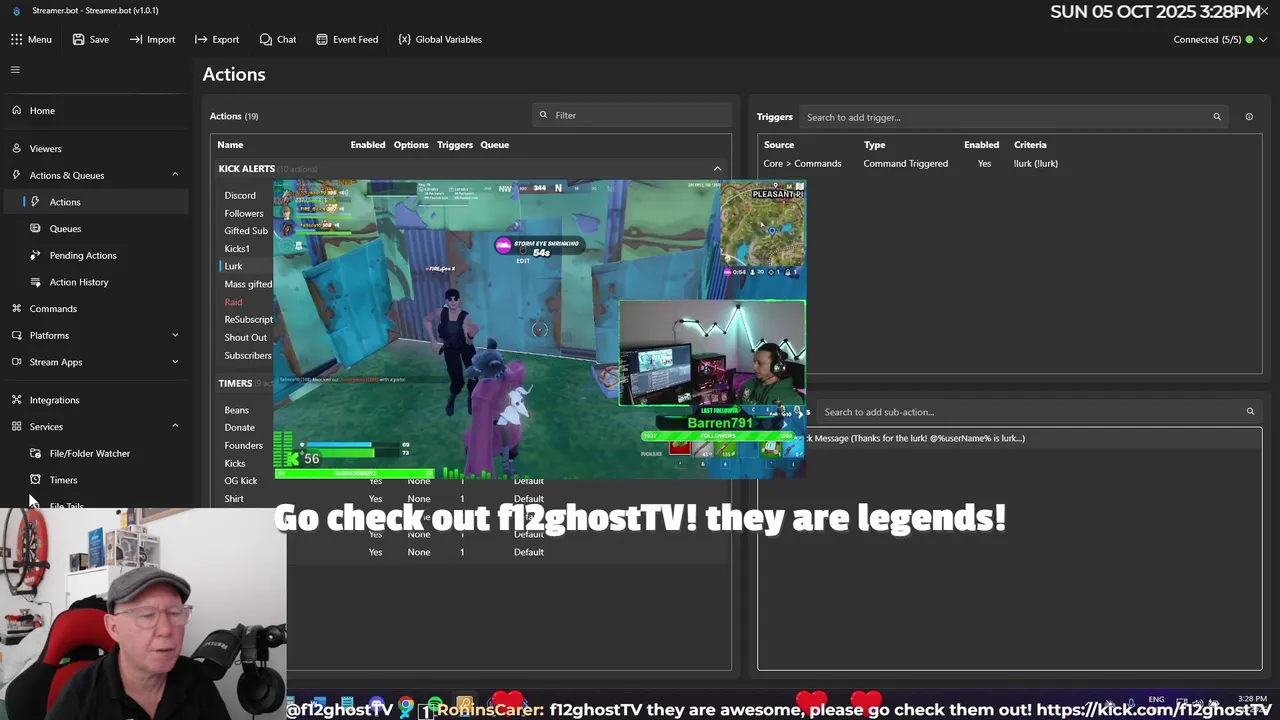Click the Action History icon
The width and height of the screenshot is (1280, 720).
point(36,282)
